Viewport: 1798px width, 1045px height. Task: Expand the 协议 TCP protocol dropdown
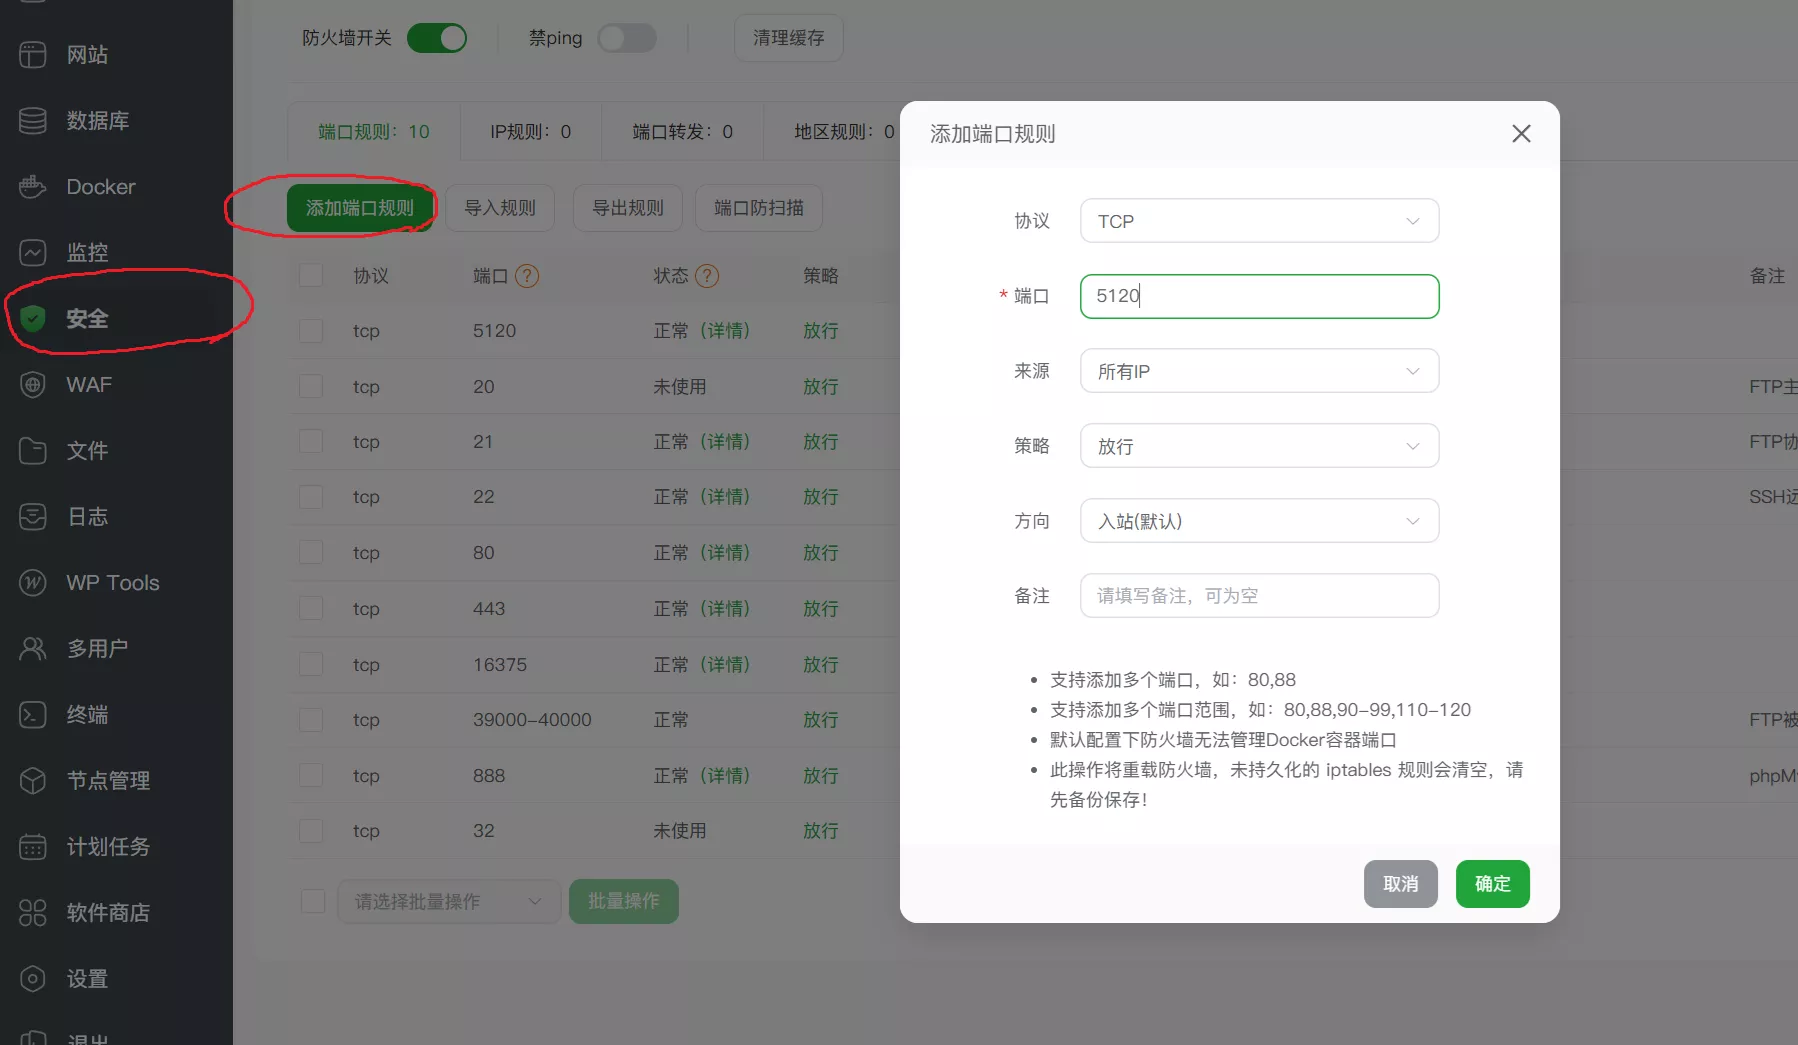1259,221
